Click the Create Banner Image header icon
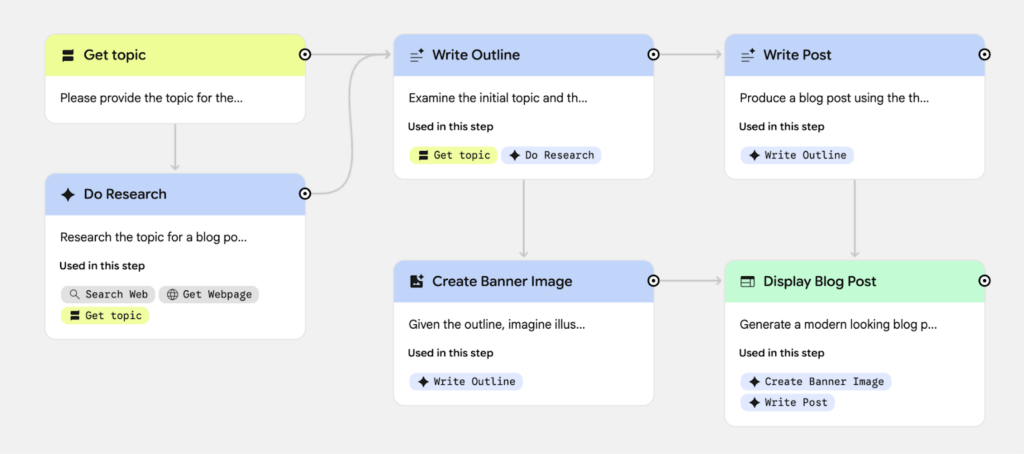Image resolution: width=1024 pixels, height=454 pixels. point(417,282)
